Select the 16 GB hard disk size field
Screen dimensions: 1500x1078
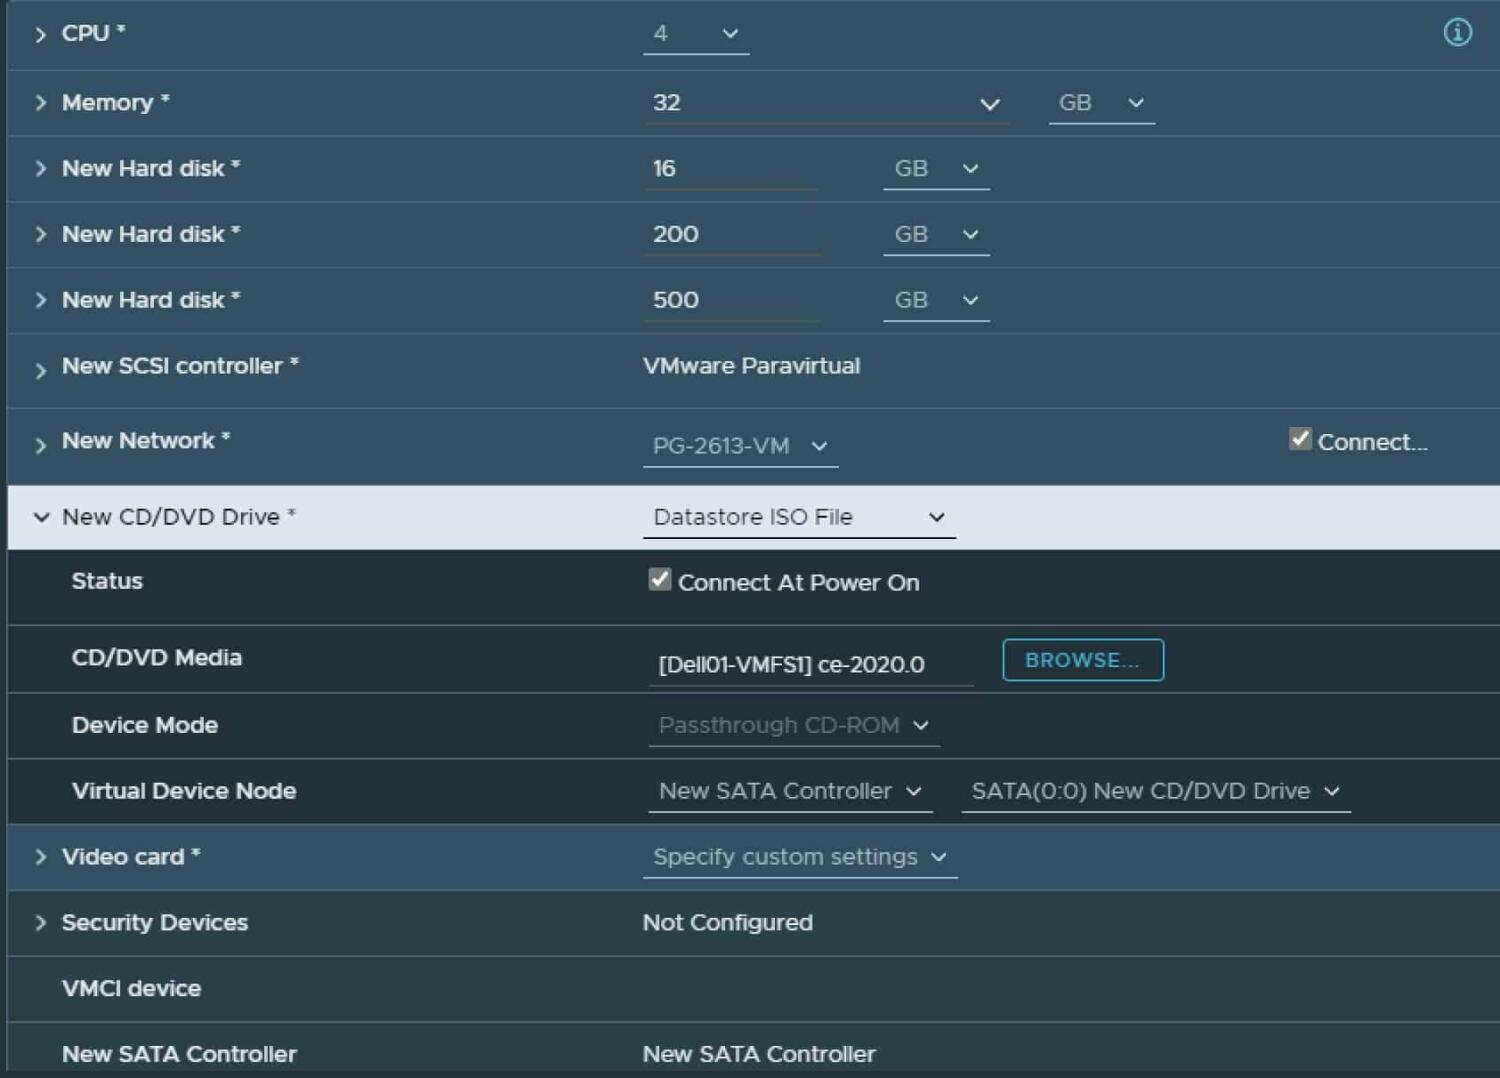[x=730, y=168]
